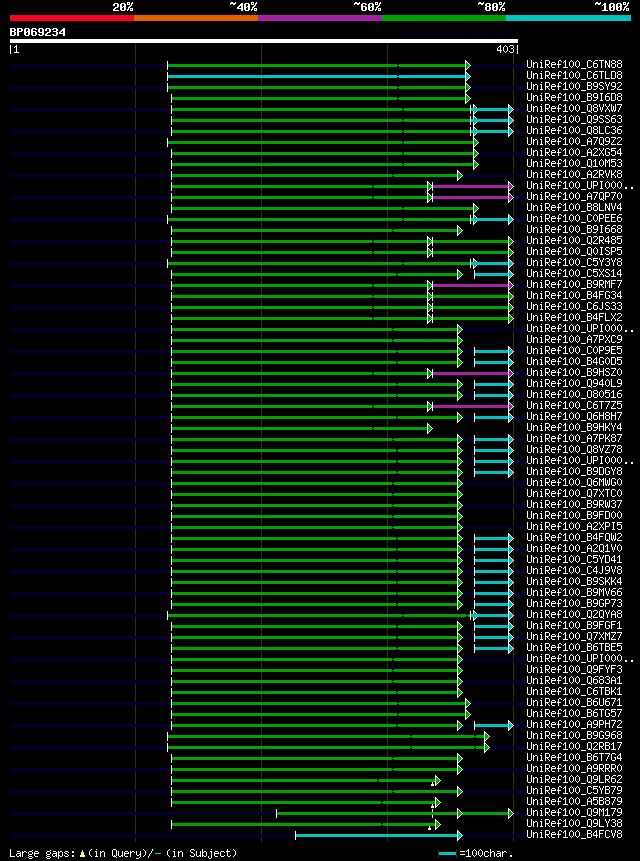Open the UniRef100_B4FCV8 entry

coord(574,834)
